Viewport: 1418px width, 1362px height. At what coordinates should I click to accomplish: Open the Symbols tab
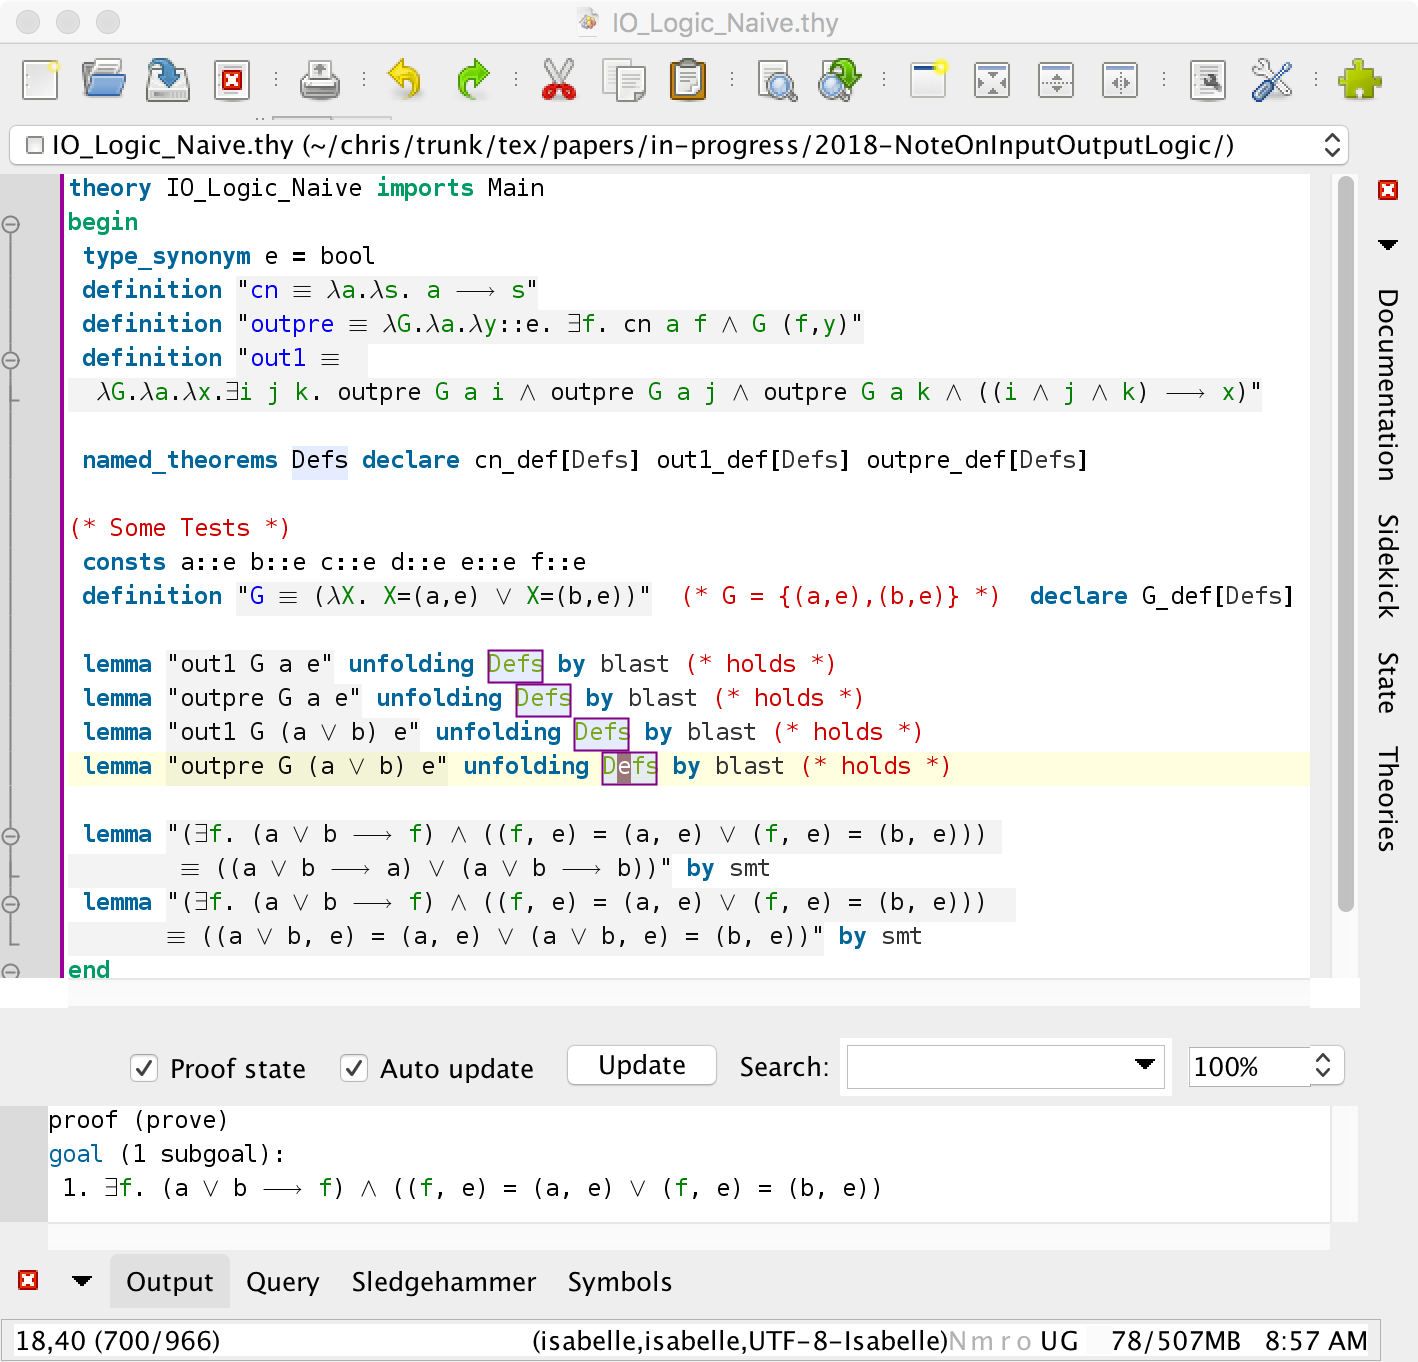(x=619, y=1282)
